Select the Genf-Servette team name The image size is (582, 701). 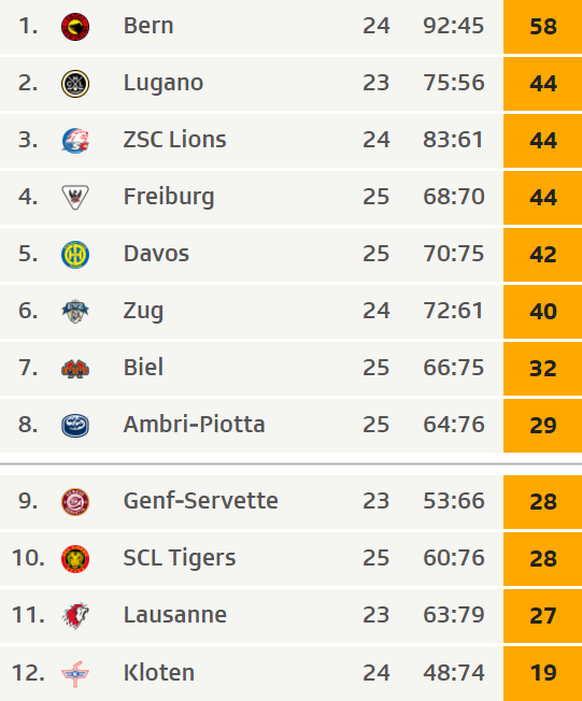[201, 501]
